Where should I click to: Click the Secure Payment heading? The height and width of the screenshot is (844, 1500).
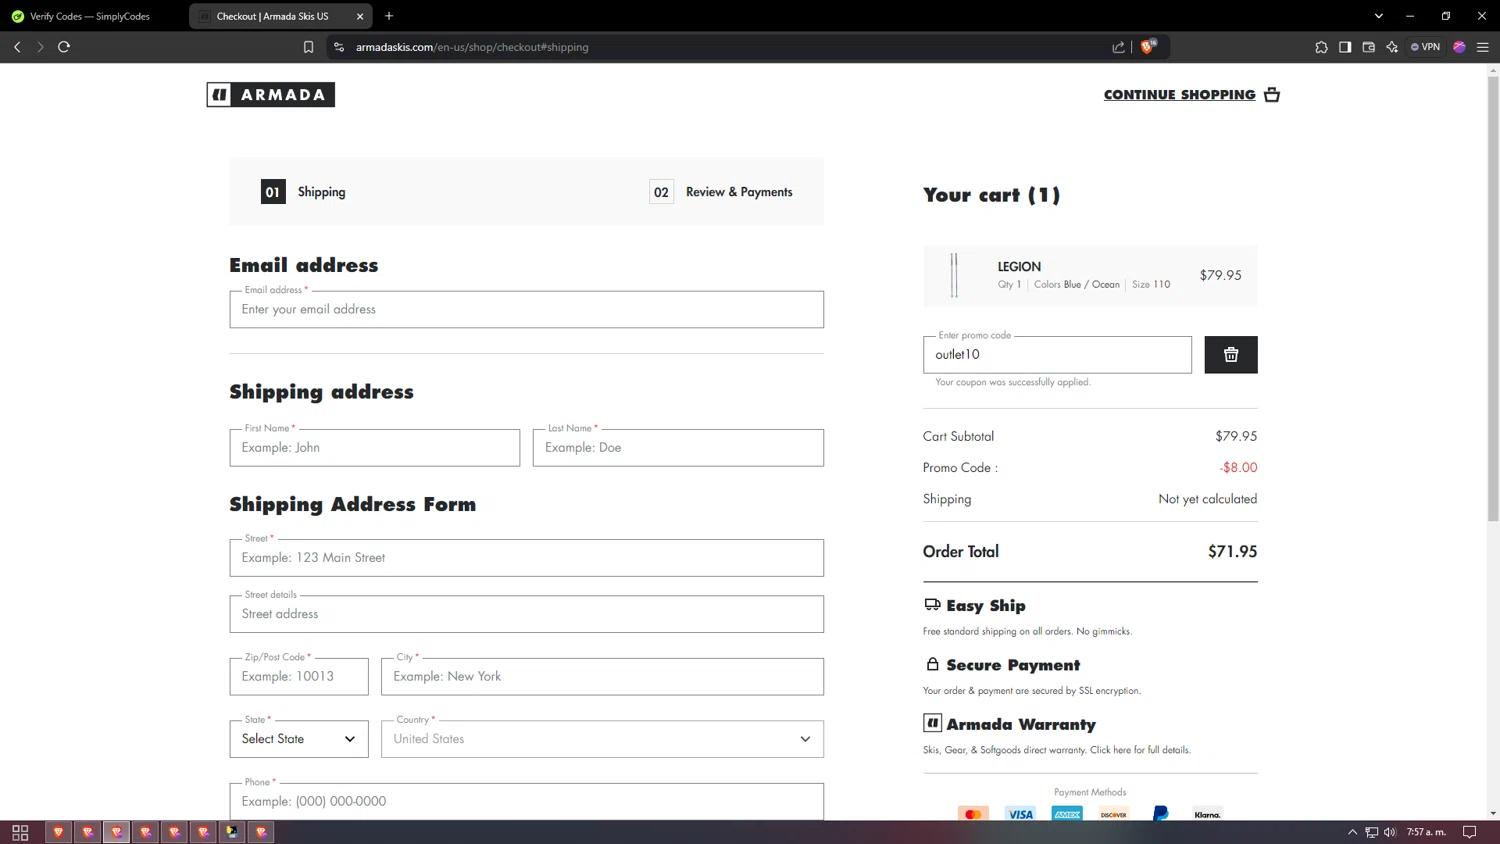(1013, 665)
